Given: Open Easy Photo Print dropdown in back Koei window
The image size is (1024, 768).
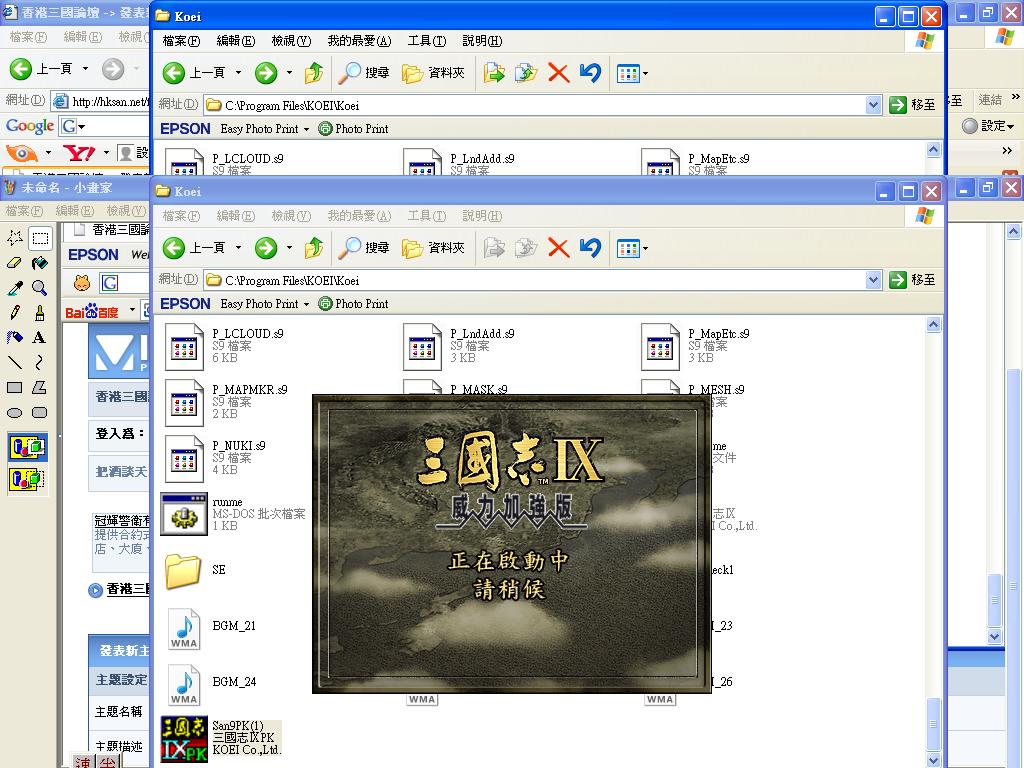Looking at the screenshot, I should (x=306, y=129).
